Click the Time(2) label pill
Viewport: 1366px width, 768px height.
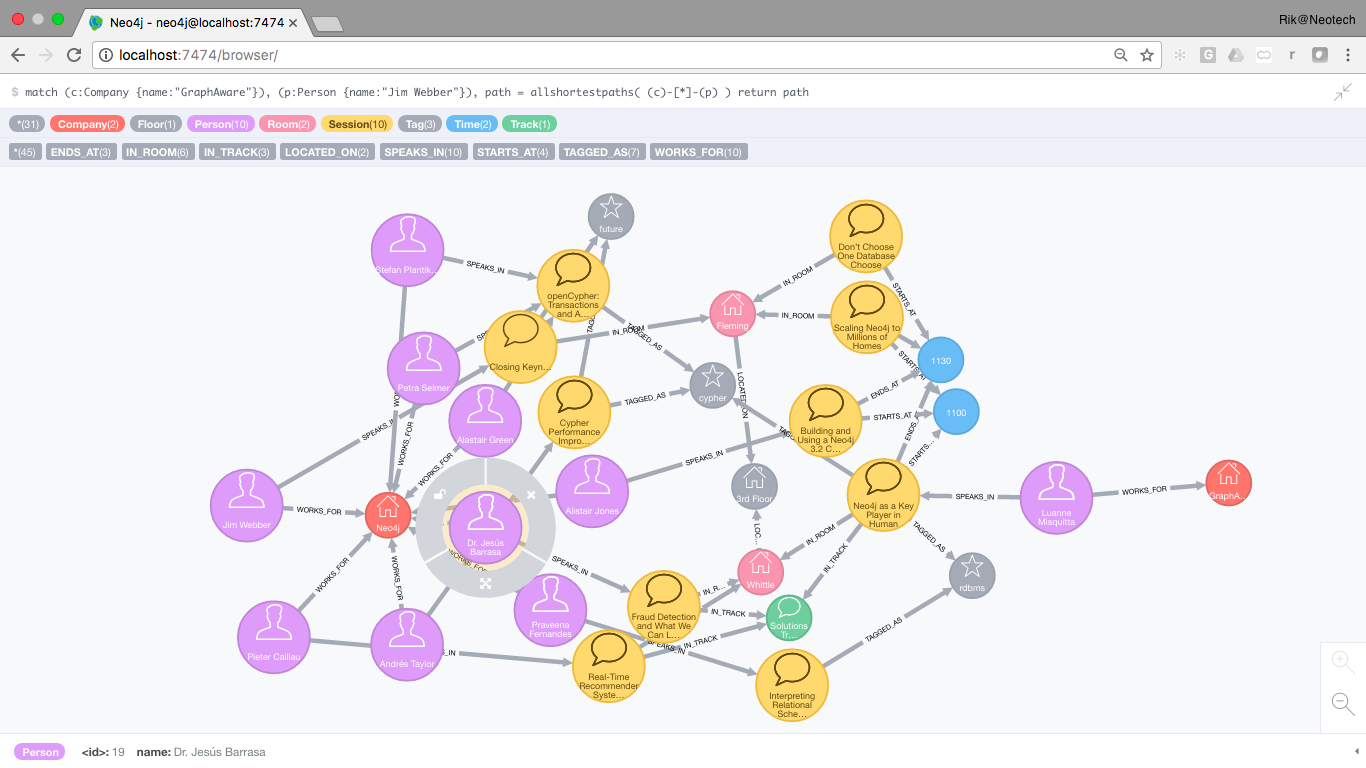[x=472, y=124]
